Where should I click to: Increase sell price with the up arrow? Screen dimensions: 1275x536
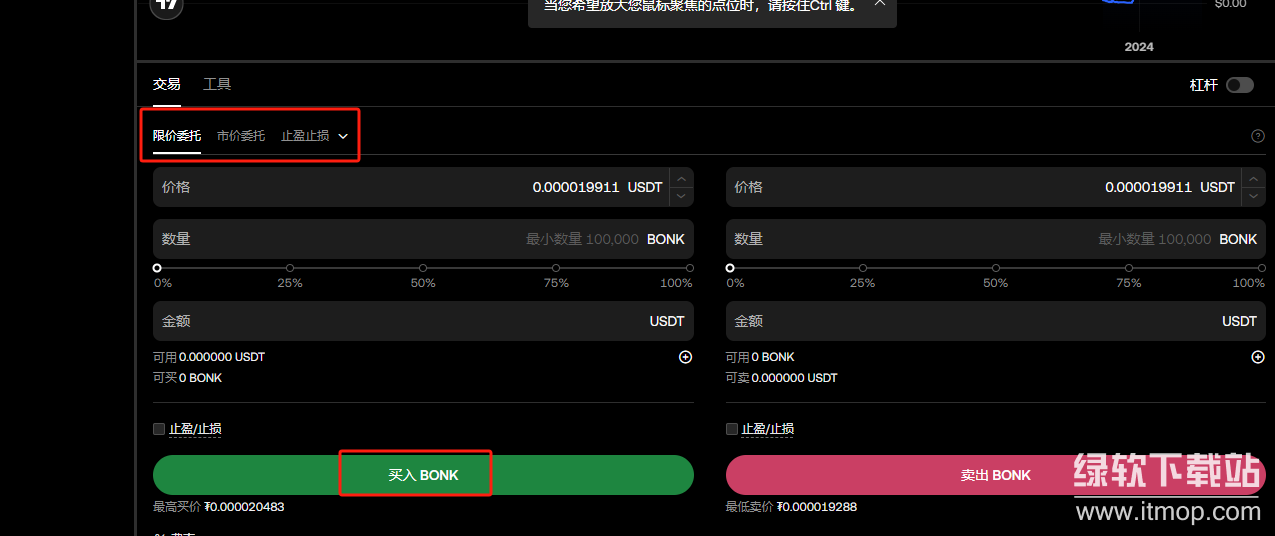pos(1254,179)
